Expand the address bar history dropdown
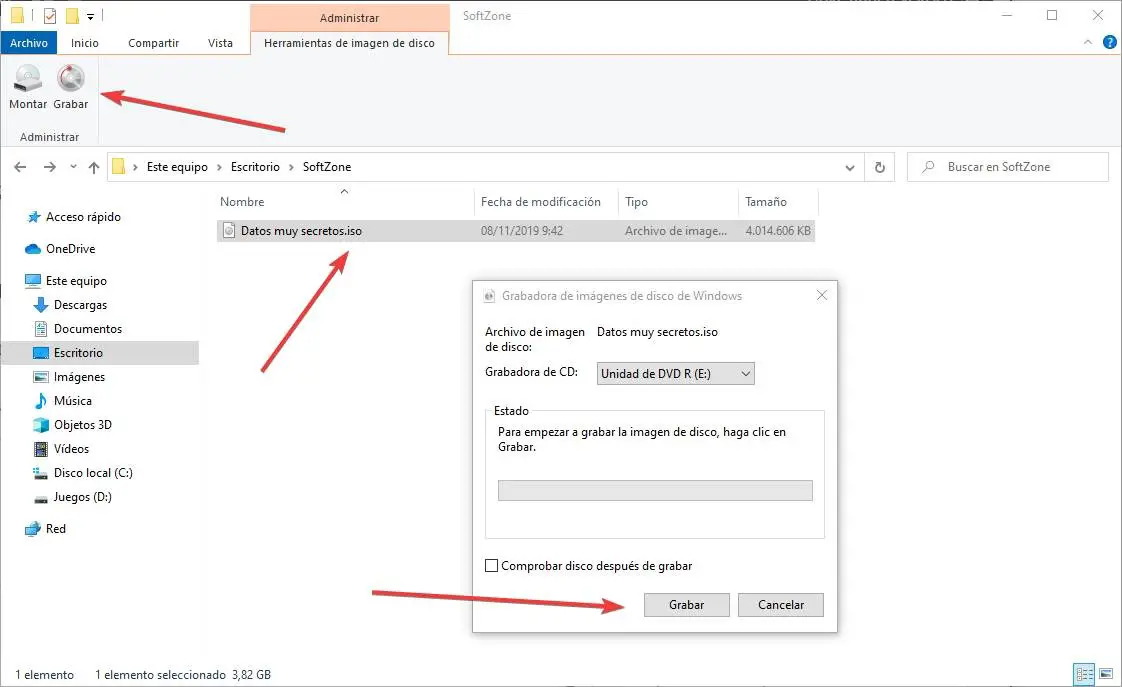 click(x=849, y=167)
